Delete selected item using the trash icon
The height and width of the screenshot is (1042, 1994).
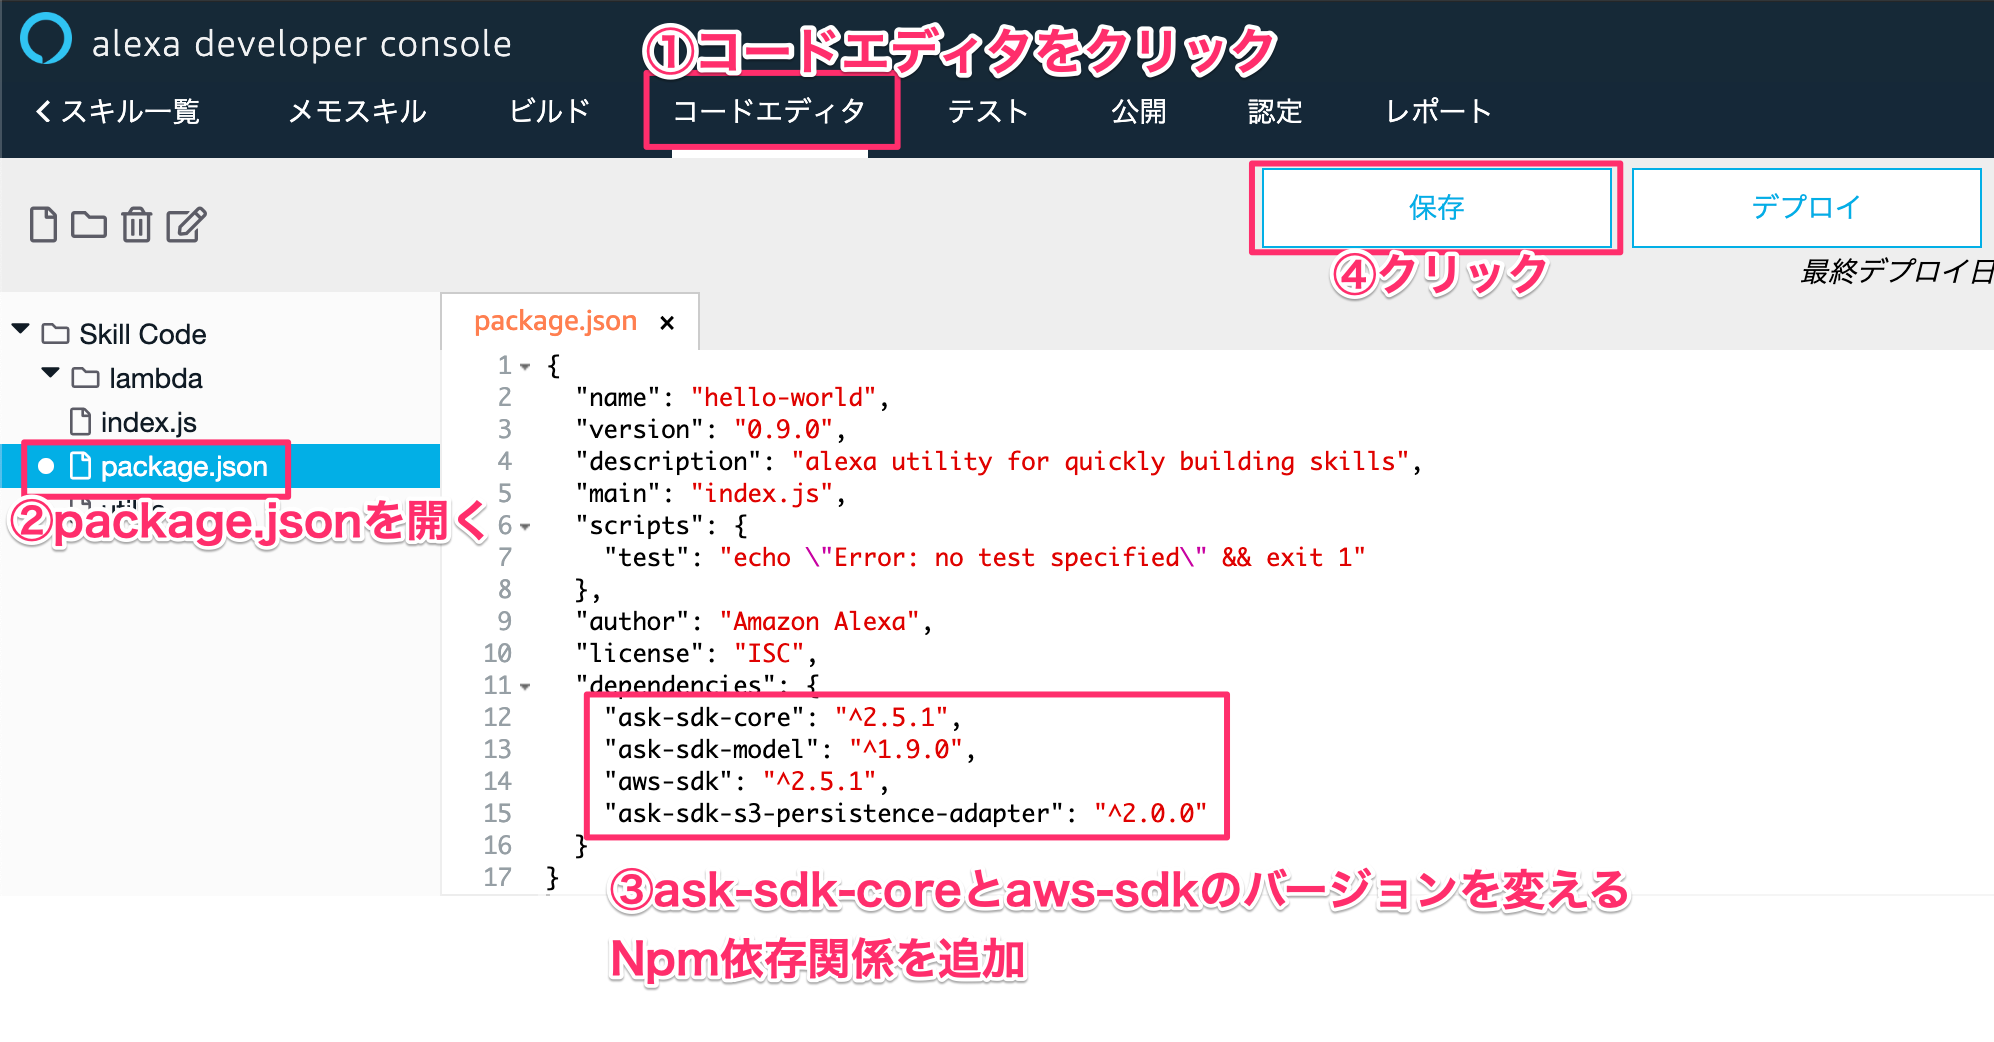137,225
